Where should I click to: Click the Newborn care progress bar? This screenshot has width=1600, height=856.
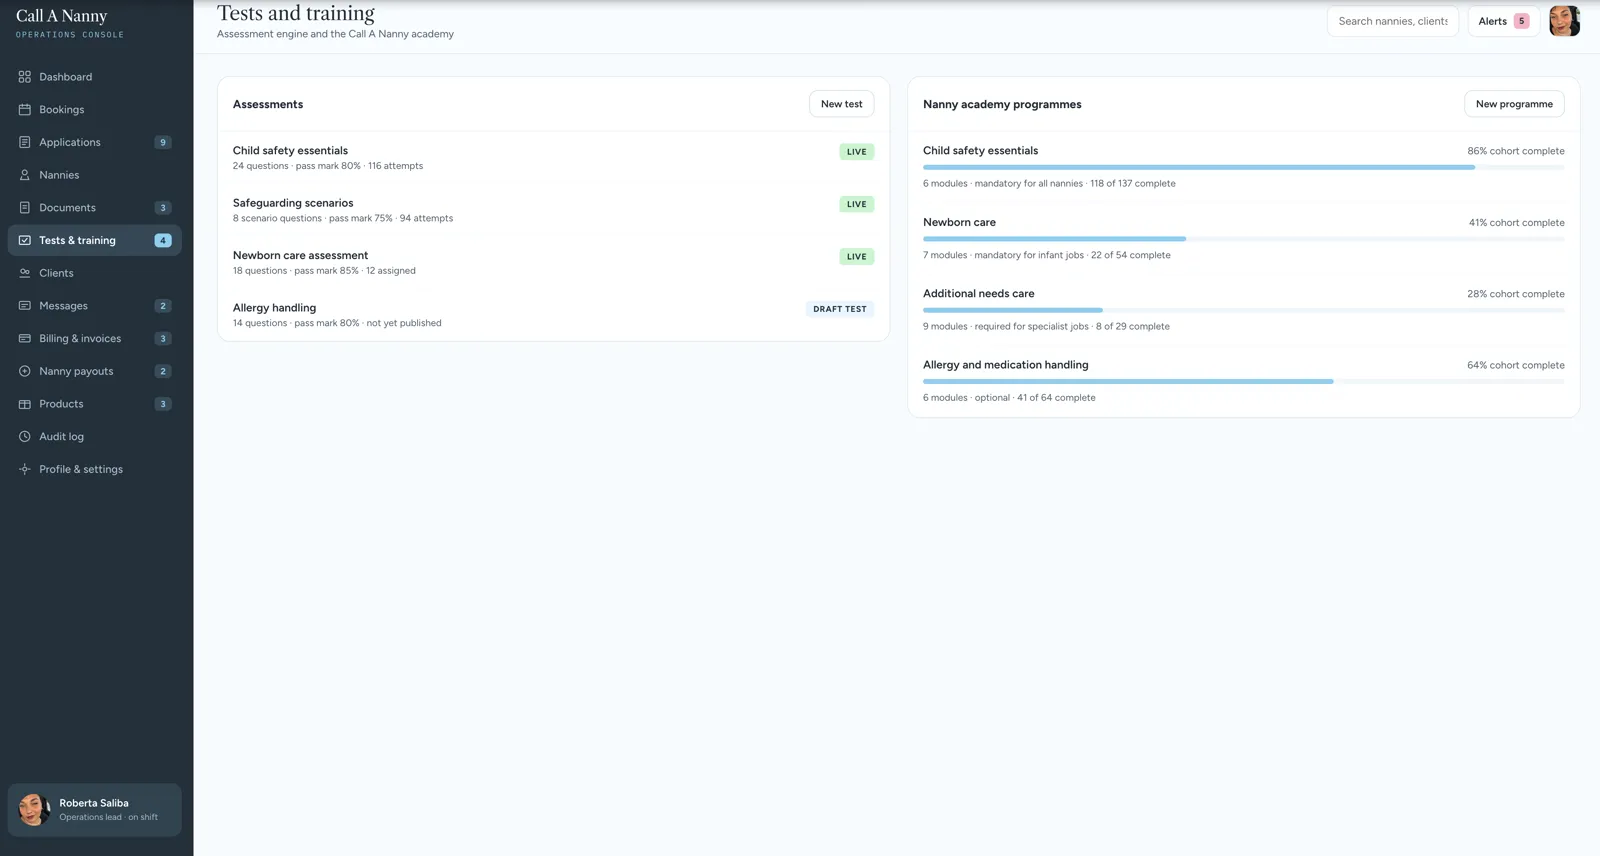[1243, 239]
